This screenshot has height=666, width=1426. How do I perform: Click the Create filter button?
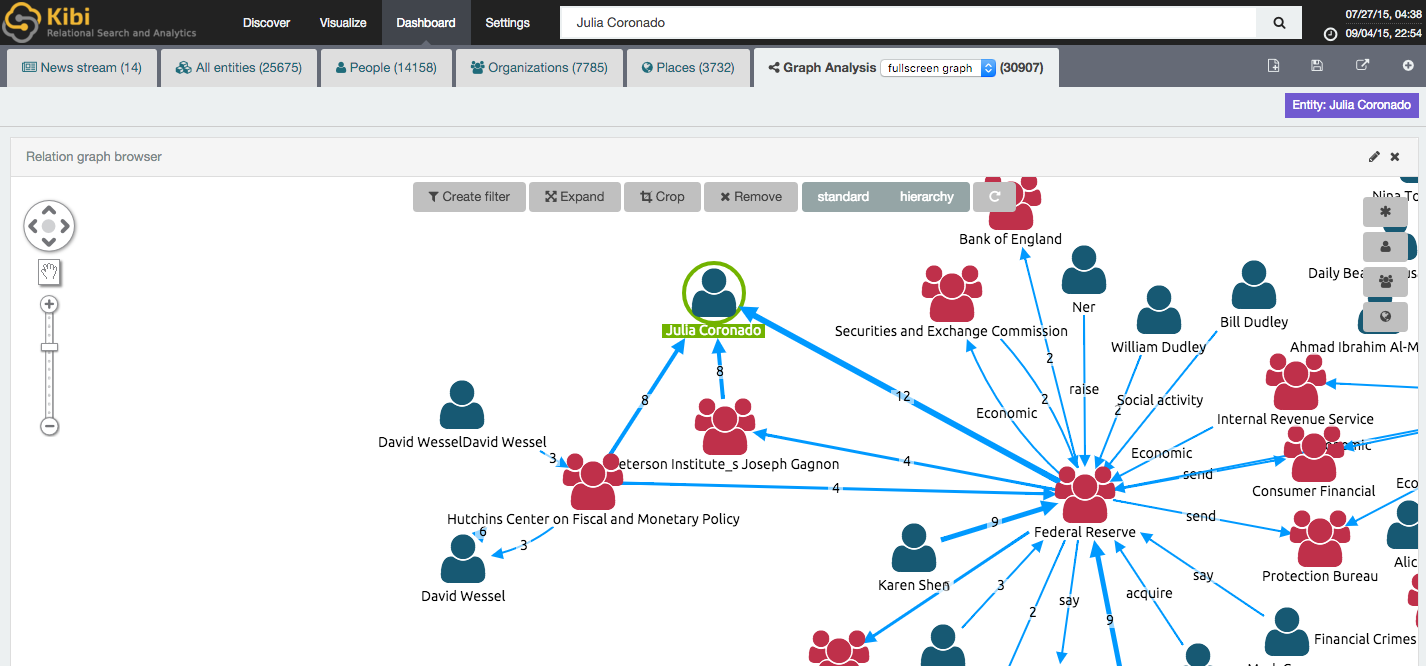(468, 197)
